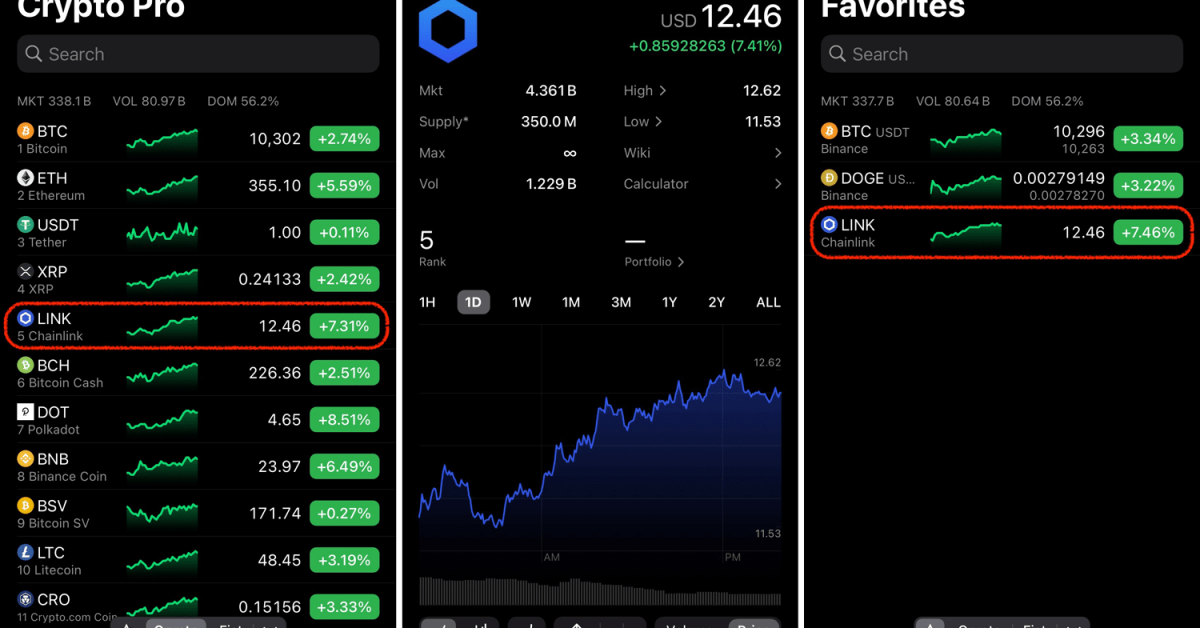The image size is (1200, 628).
Task: Open the Calculator row chevron
Action: tap(777, 184)
